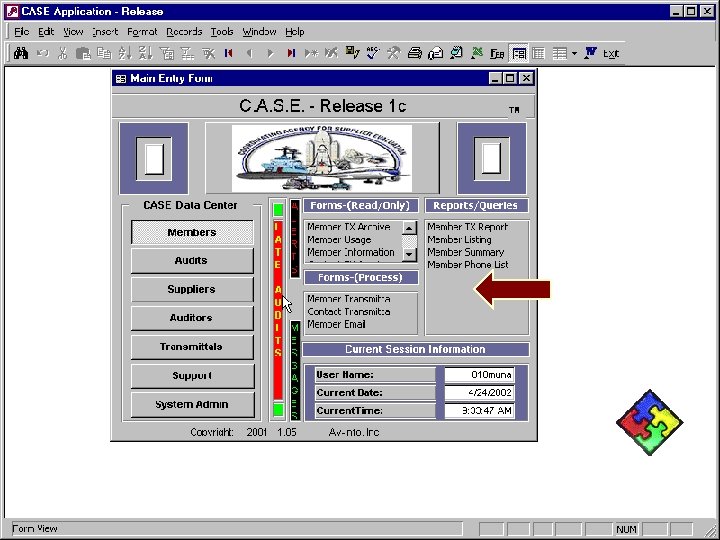Viewport: 720px width, 540px height.
Task: Click the mail envelope icon
Action: pyautogui.click(x=435, y=53)
